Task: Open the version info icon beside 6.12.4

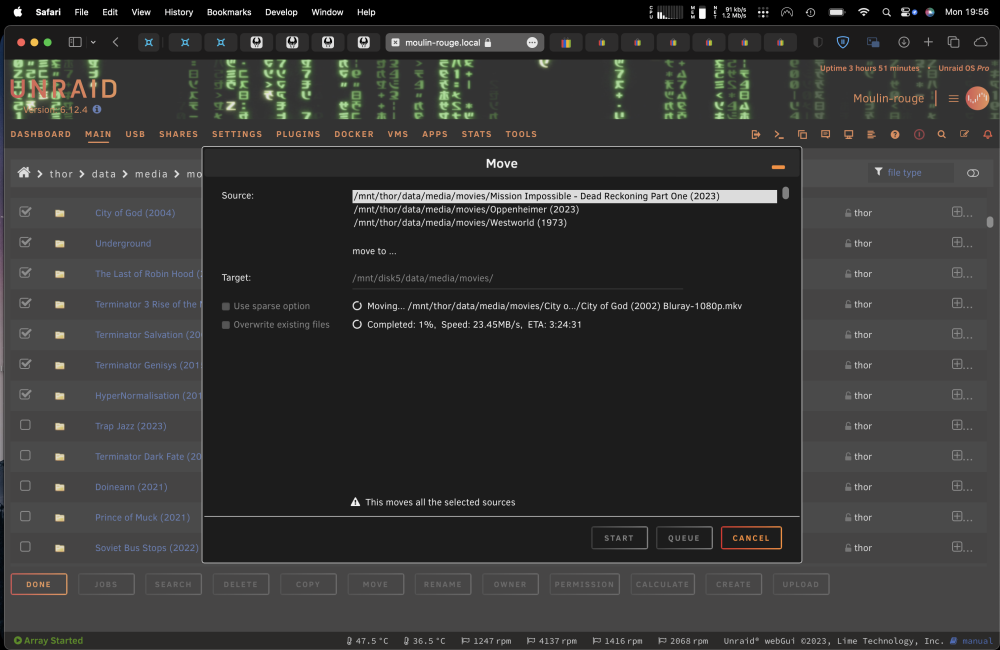Action: click(x=97, y=110)
